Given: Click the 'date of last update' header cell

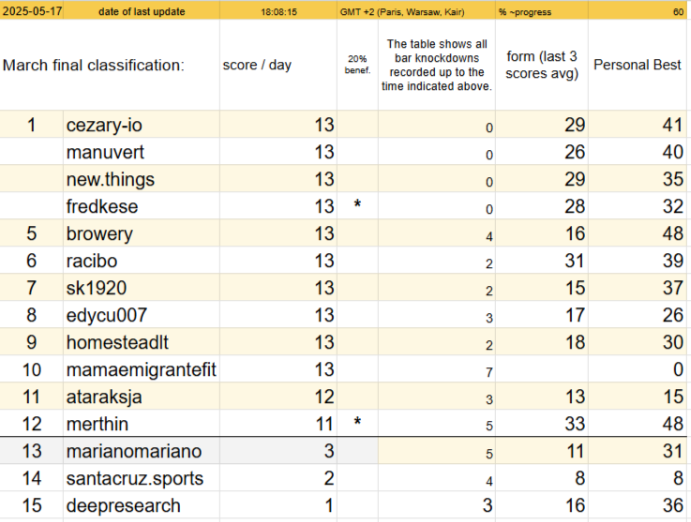Looking at the screenshot, I should click(141, 11).
